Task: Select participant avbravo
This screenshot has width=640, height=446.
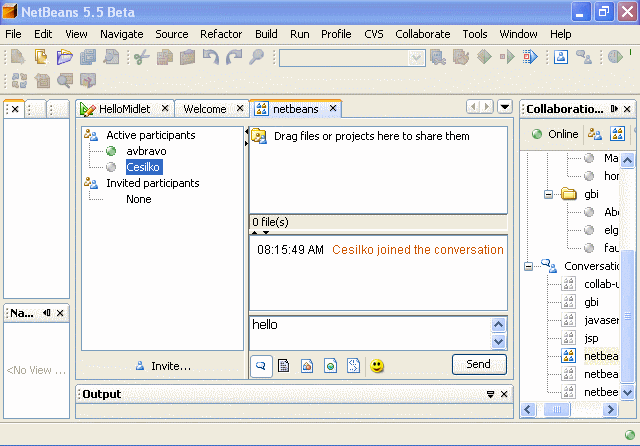Action: 146,151
